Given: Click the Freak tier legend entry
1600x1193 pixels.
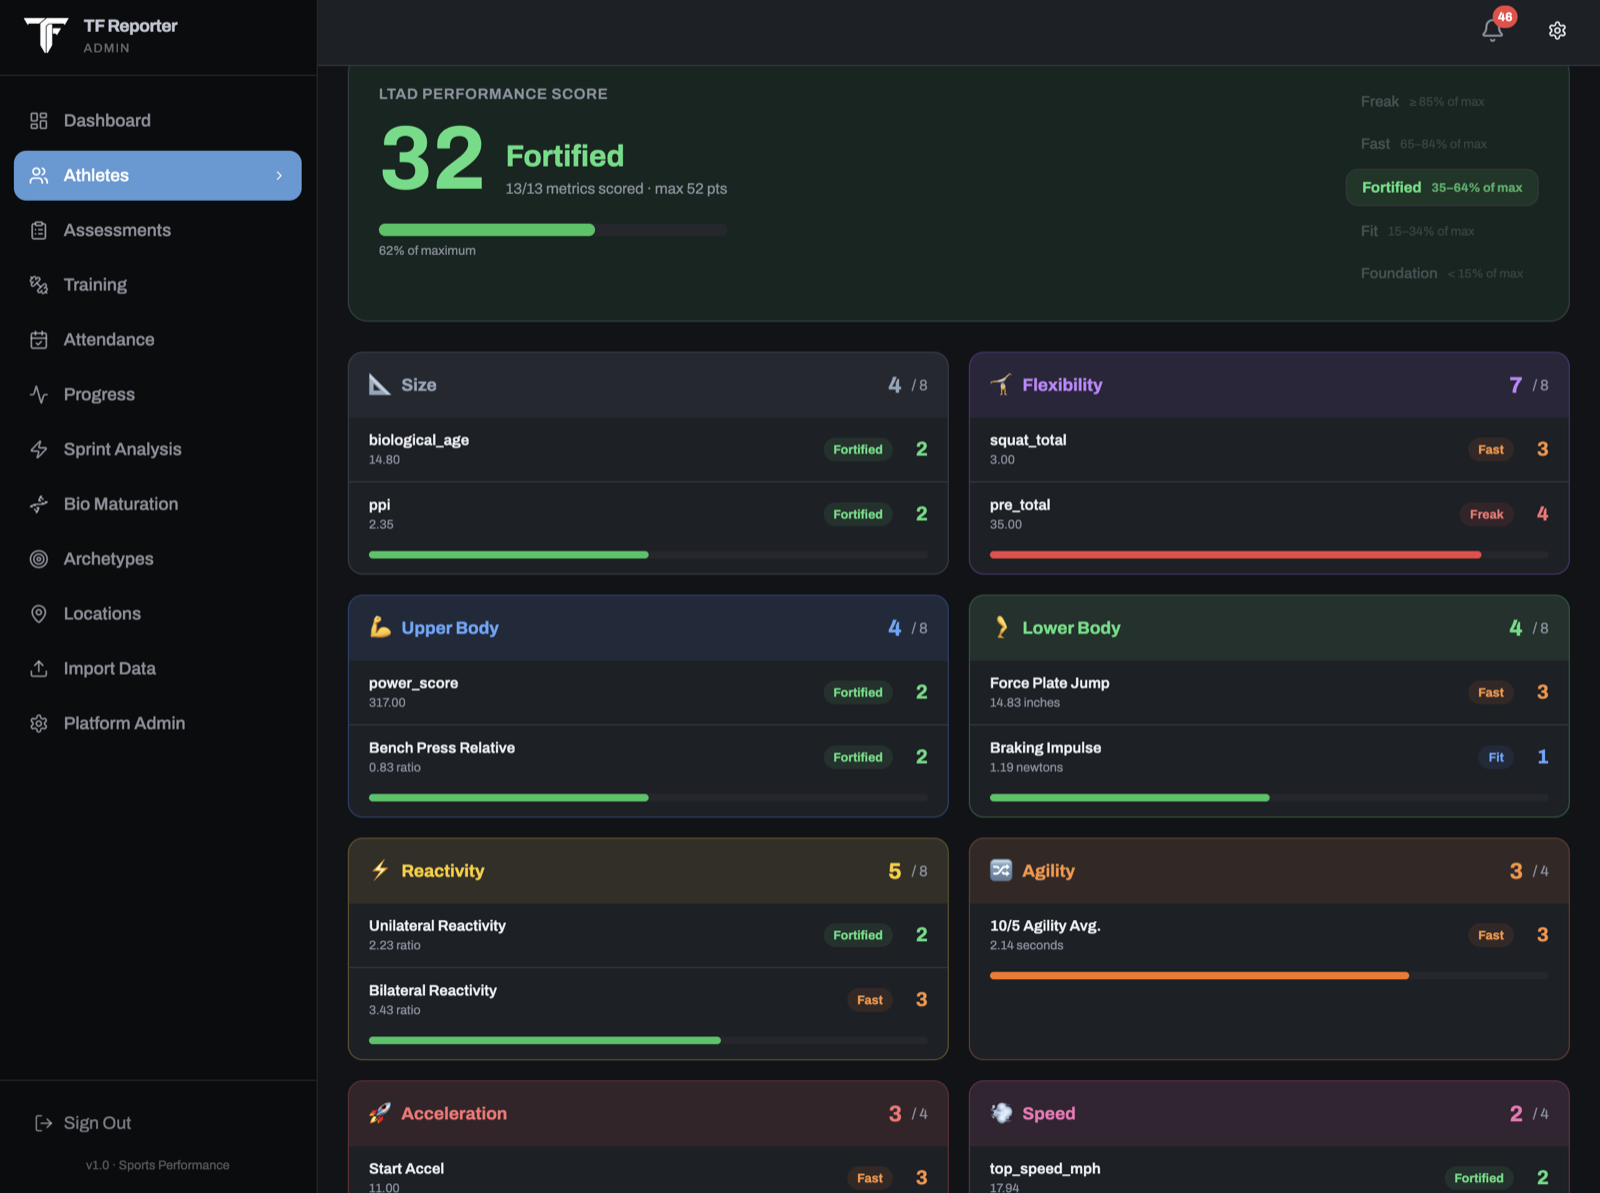Looking at the screenshot, I should (x=1422, y=102).
